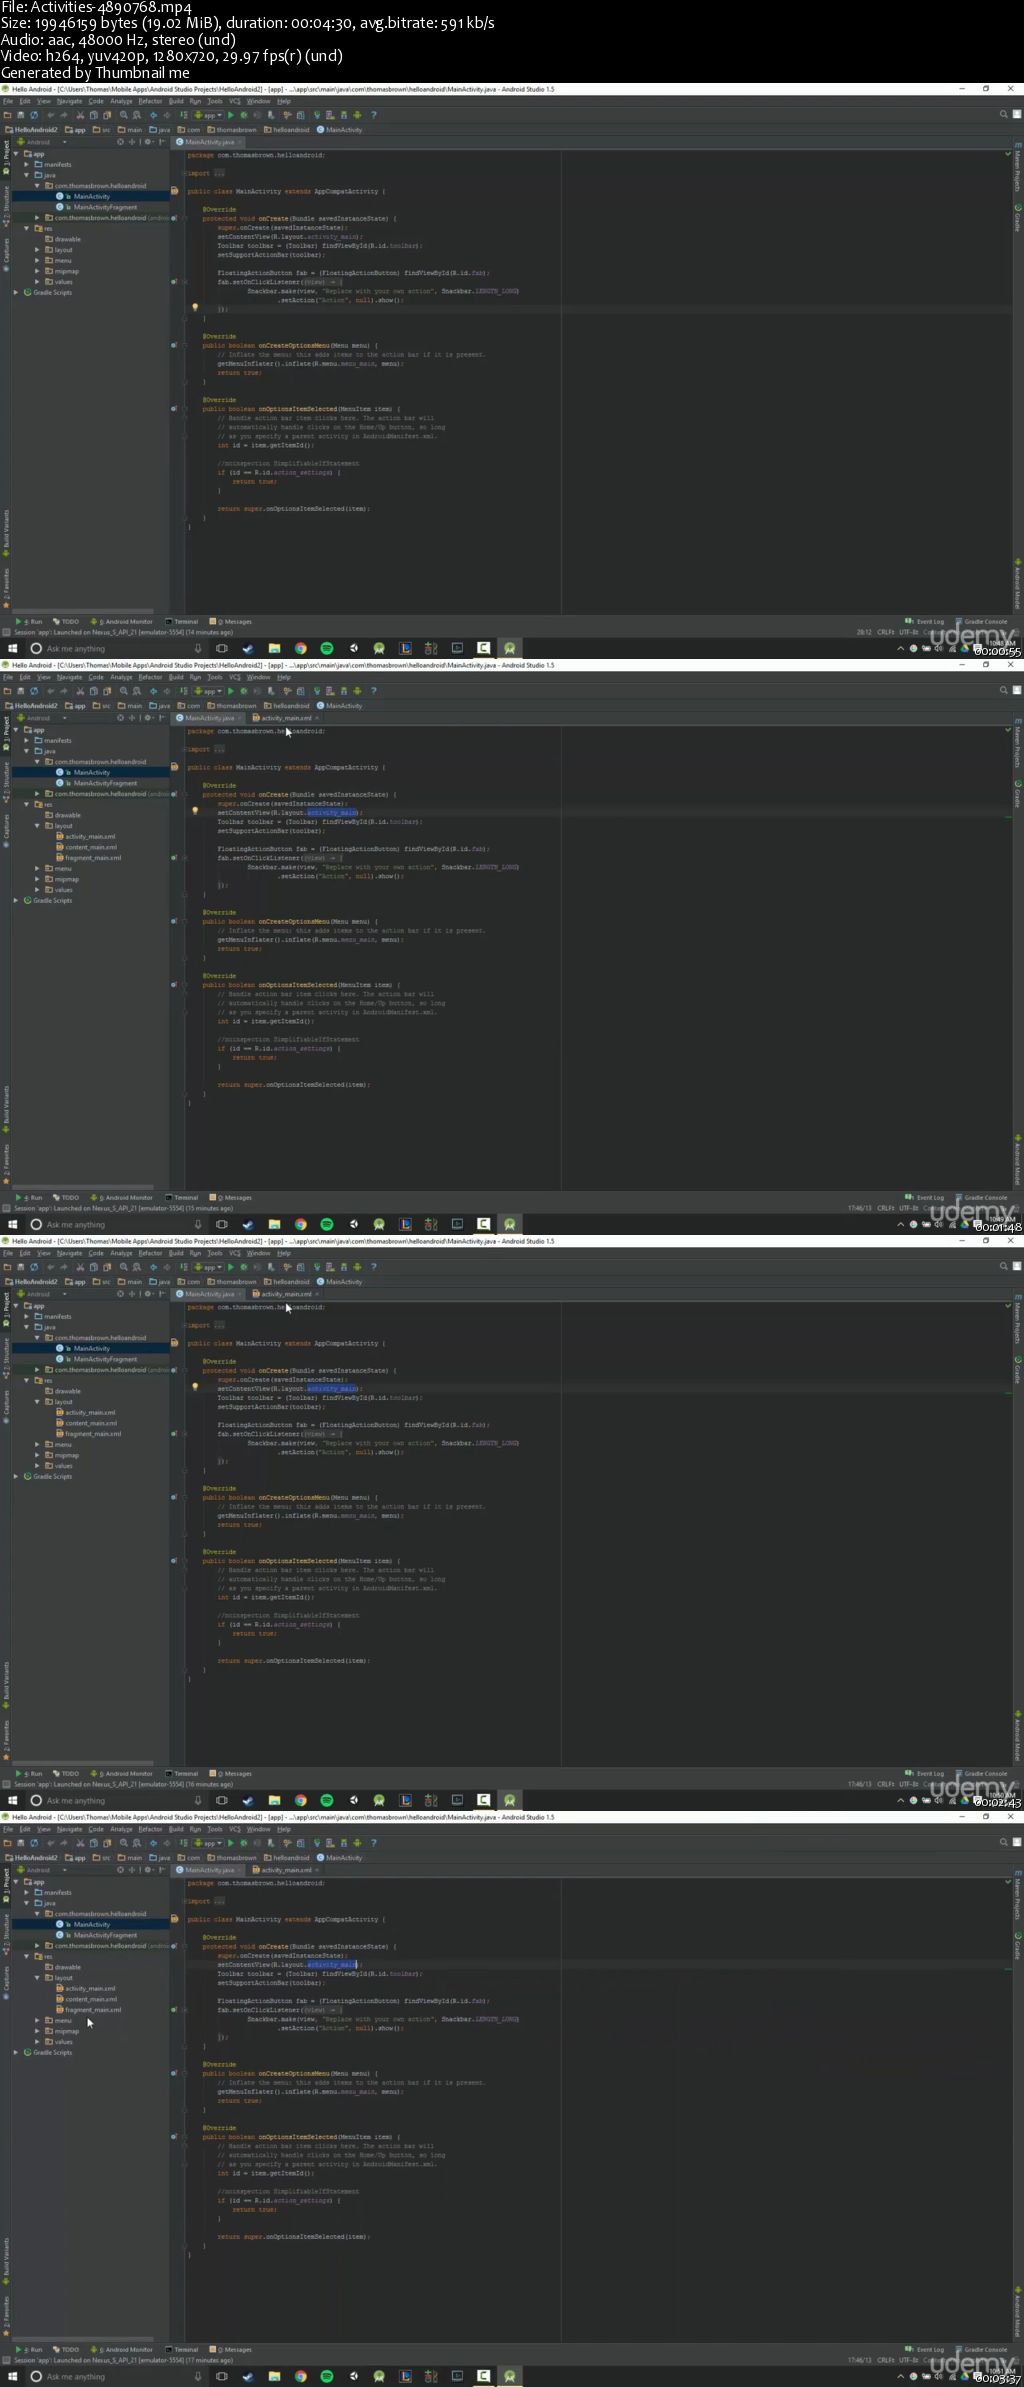
Task: Click Collapse All icon in 00:02:43 frame Project panel
Action: 132,1294
